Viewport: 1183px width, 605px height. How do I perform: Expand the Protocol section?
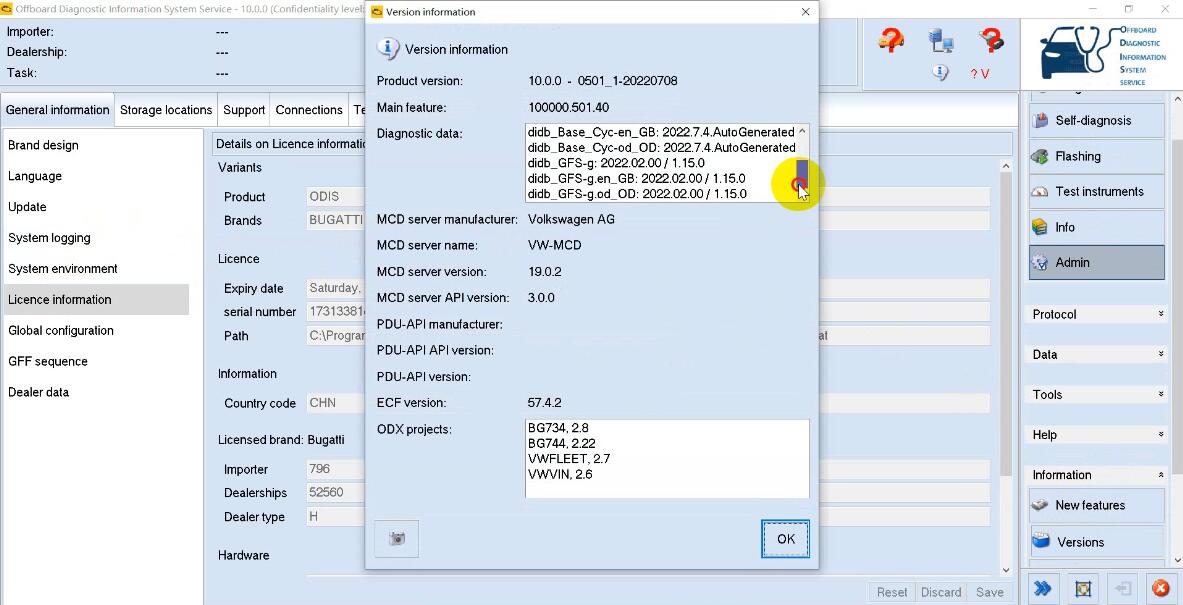click(1098, 314)
